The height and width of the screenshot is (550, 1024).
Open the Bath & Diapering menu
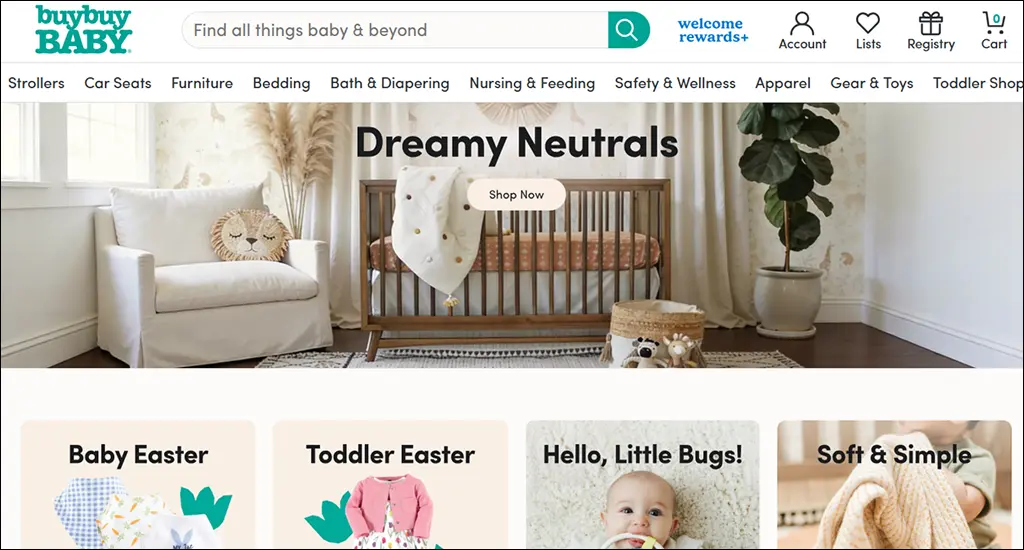pyautogui.click(x=390, y=83)
